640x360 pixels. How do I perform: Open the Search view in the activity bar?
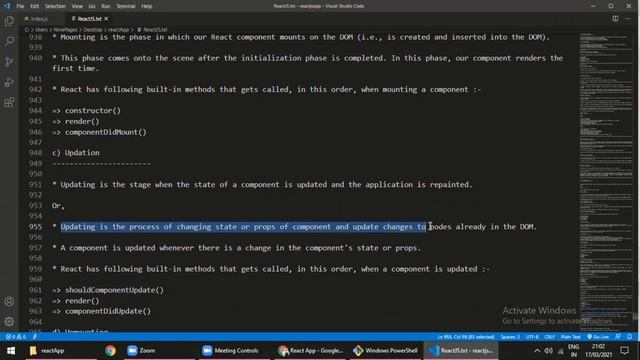click(9, 41)
